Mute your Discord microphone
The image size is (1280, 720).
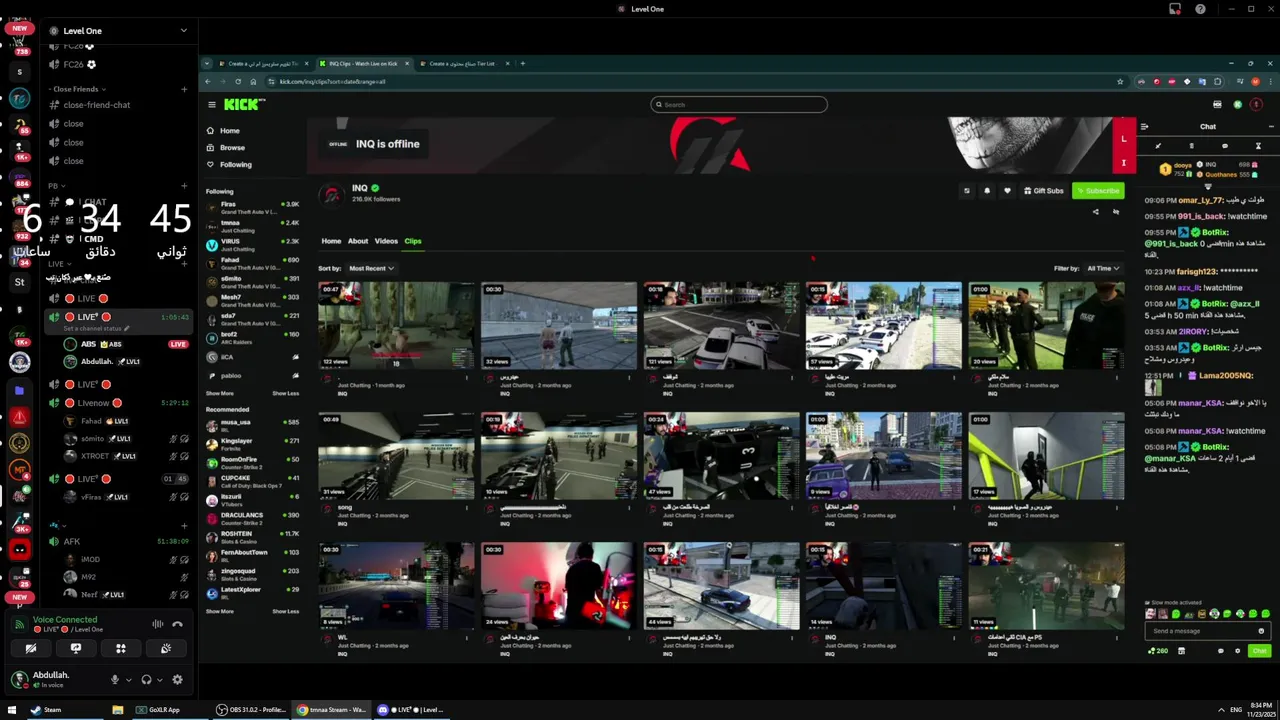114,680
